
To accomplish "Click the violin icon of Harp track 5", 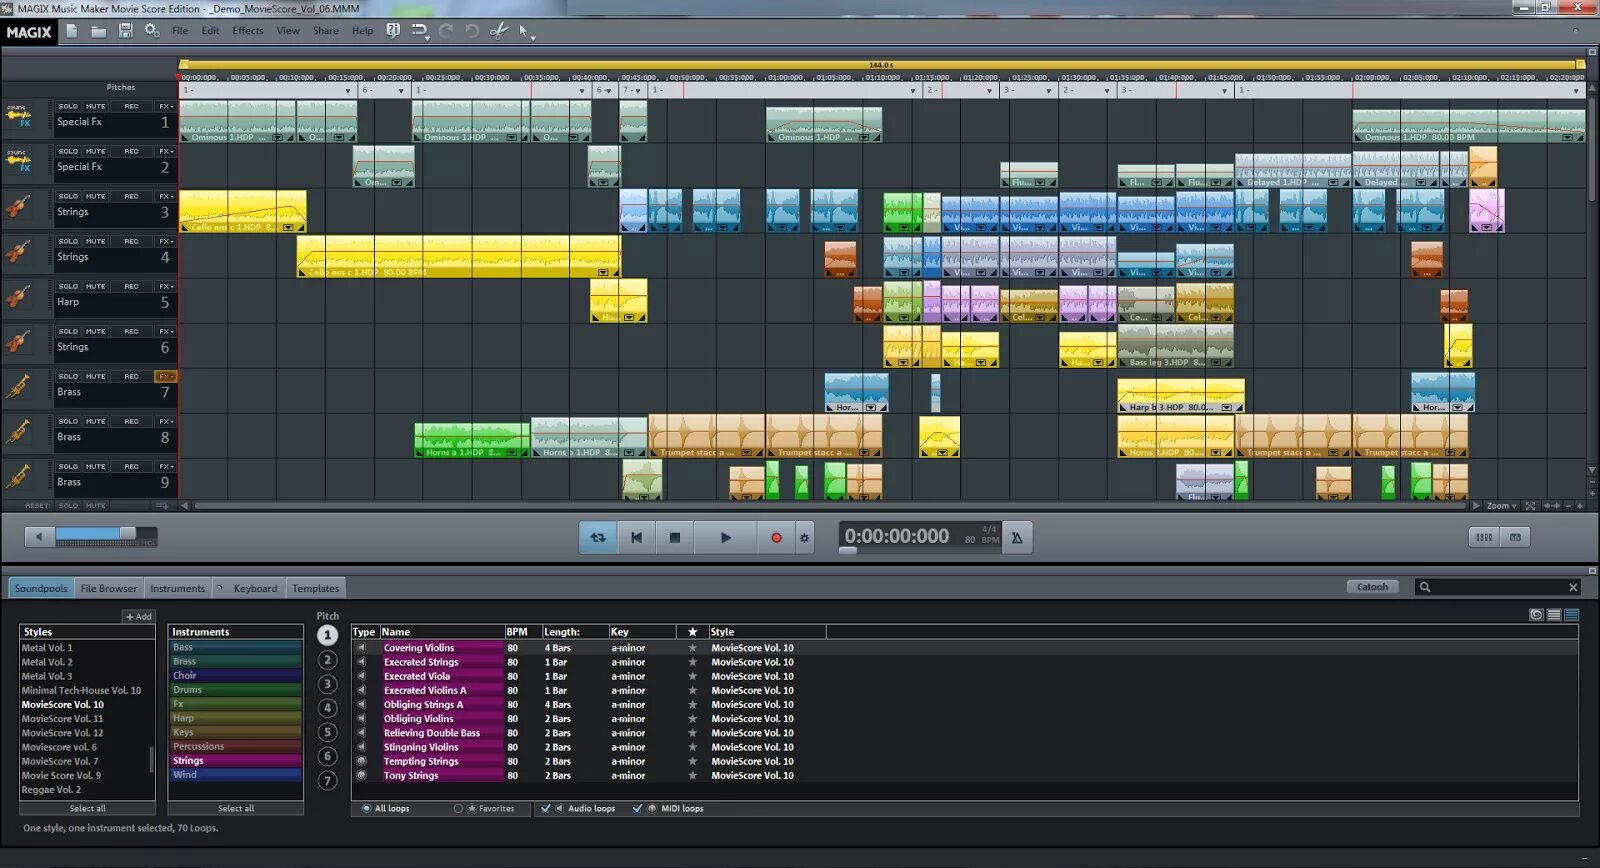I will click(18, 296).
